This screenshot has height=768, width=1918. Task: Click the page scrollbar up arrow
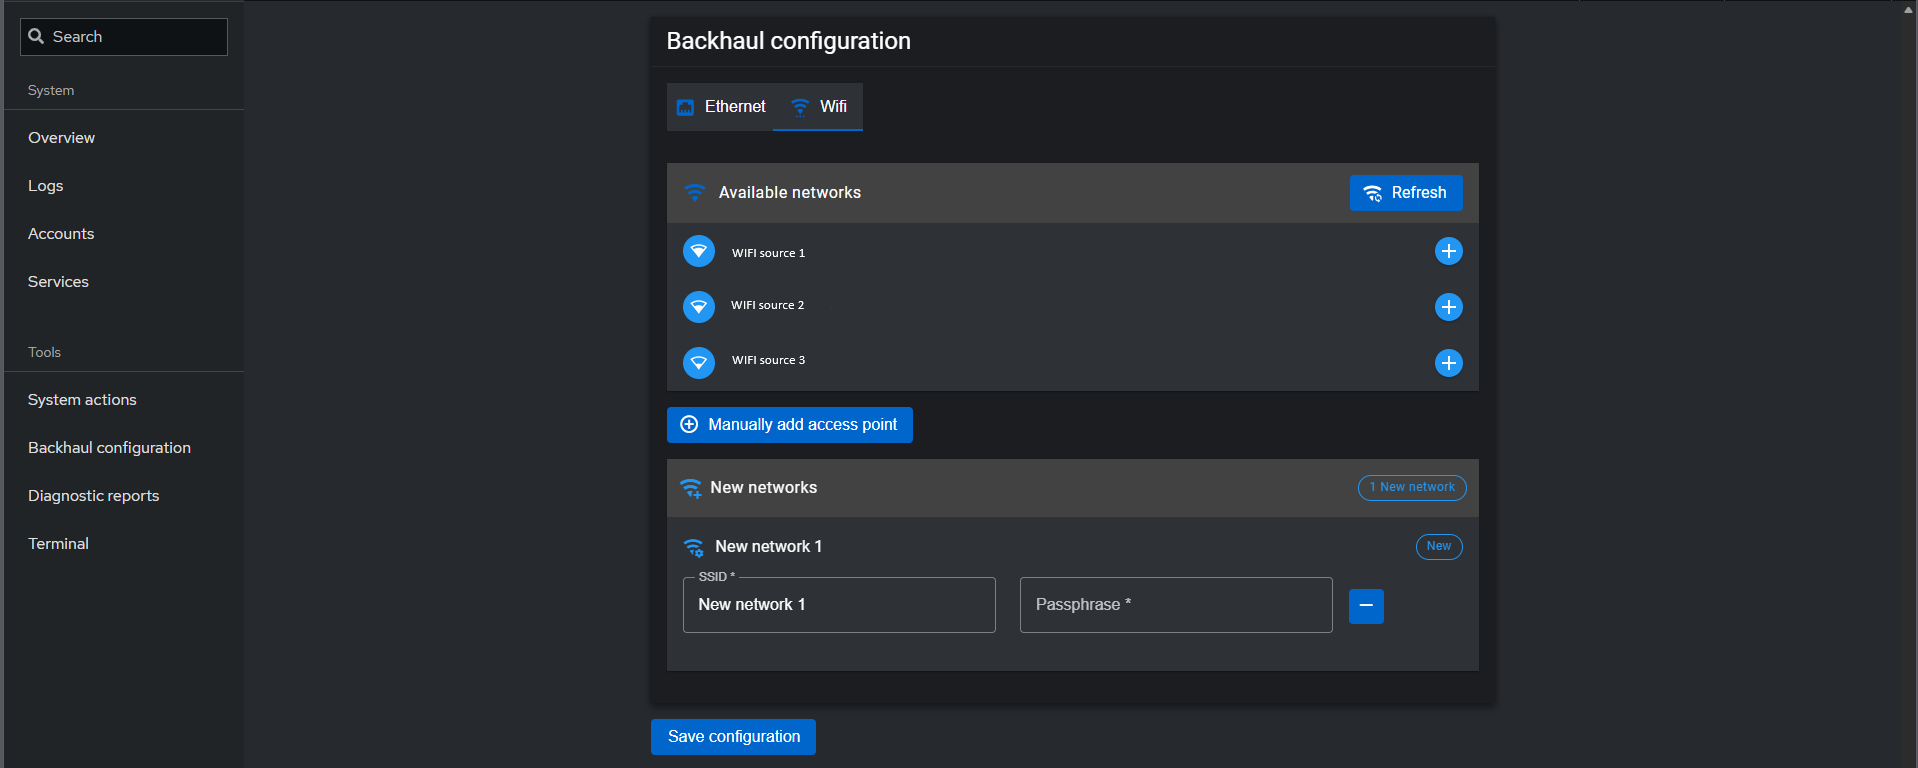pyautogui.click(x=1909, y=9)
